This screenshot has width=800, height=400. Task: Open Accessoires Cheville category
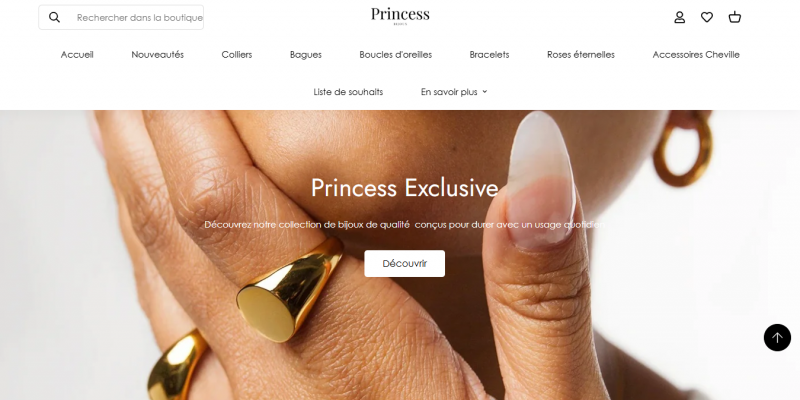(x=696, y=55)
